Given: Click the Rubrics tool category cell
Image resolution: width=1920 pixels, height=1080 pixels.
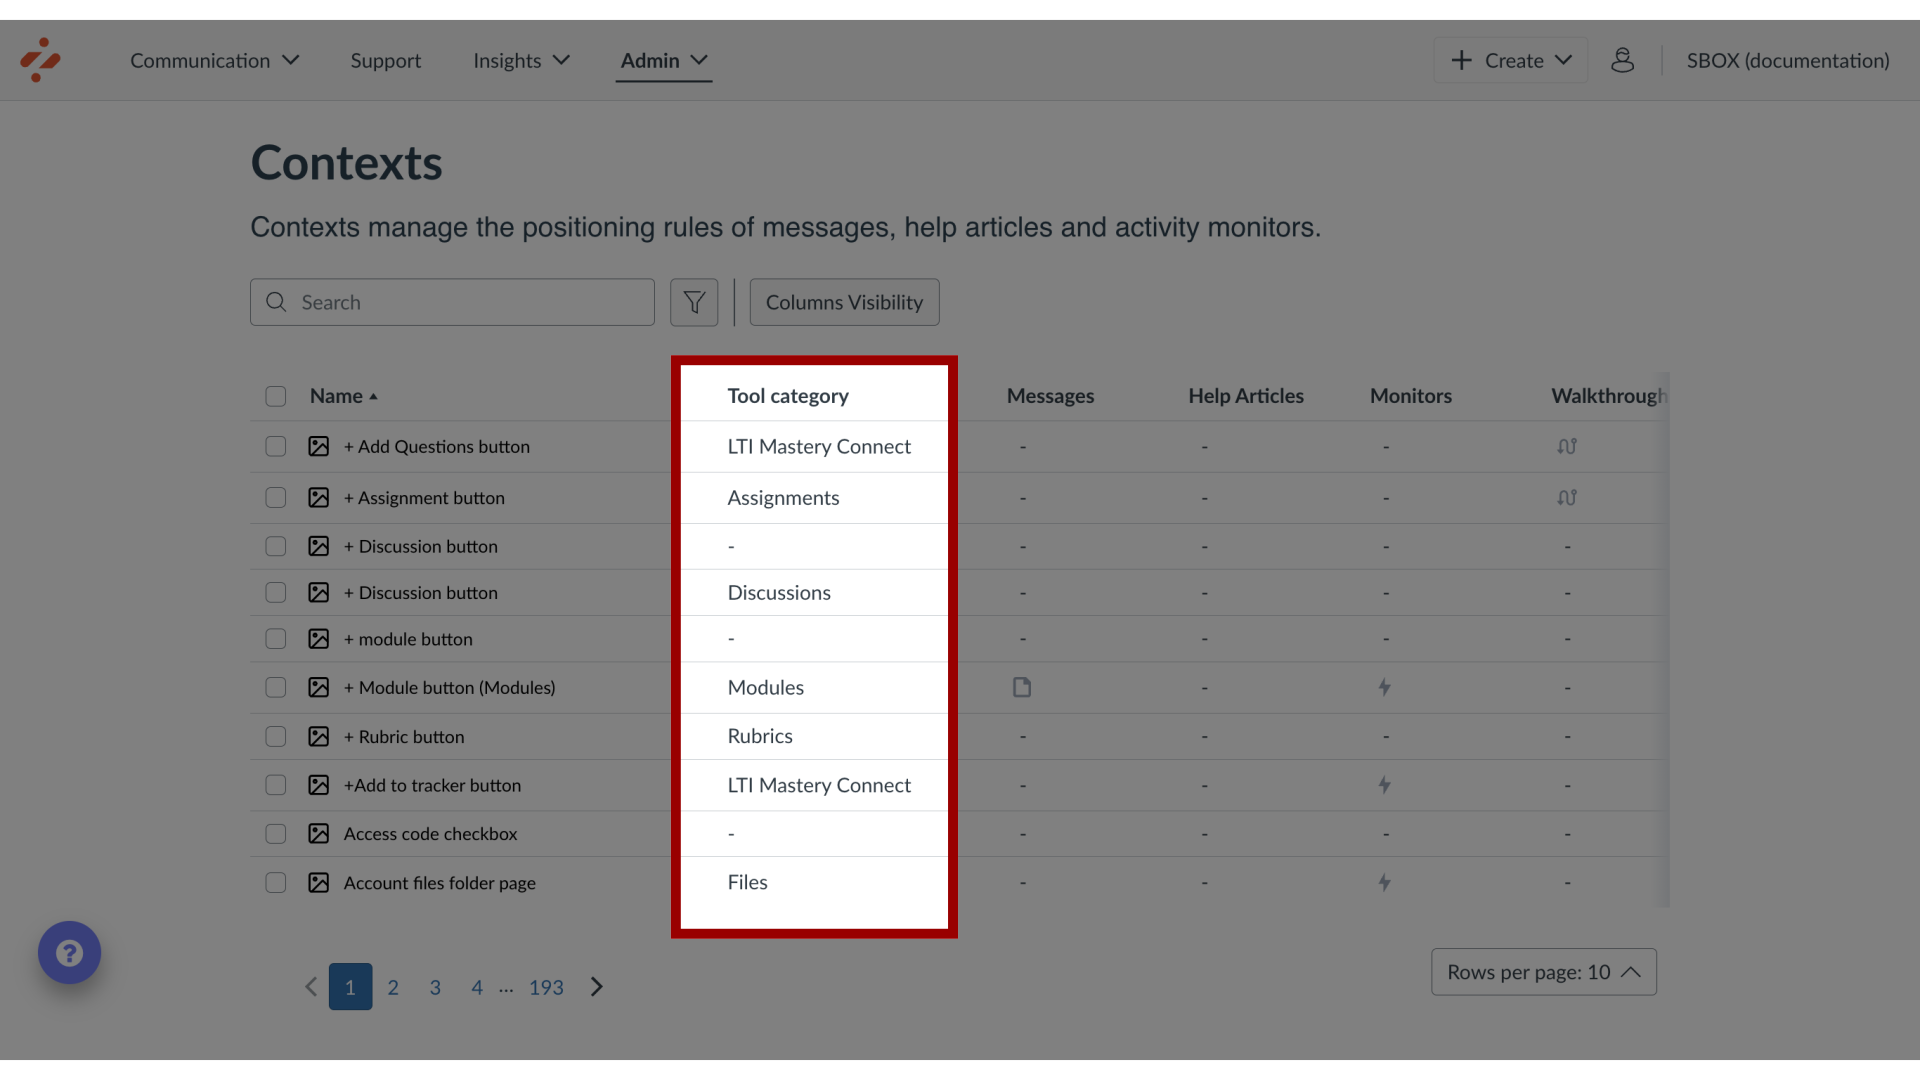Looking at the screenshot, I should point(760,736).
